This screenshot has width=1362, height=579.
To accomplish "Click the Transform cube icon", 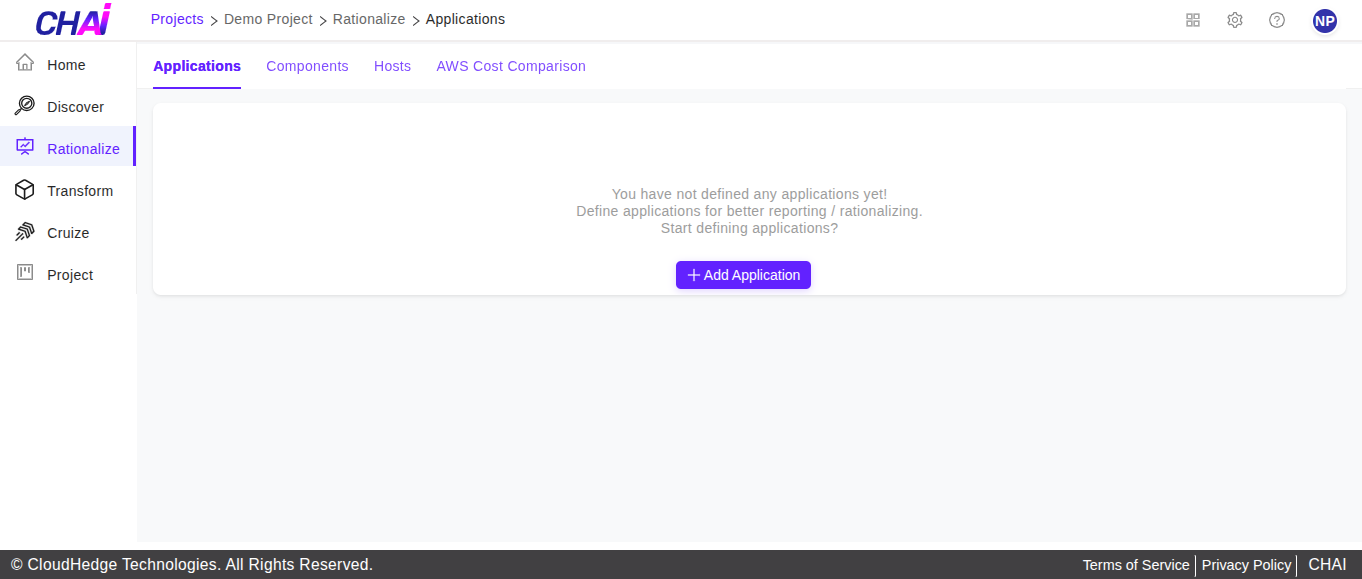I will [25, 190].
